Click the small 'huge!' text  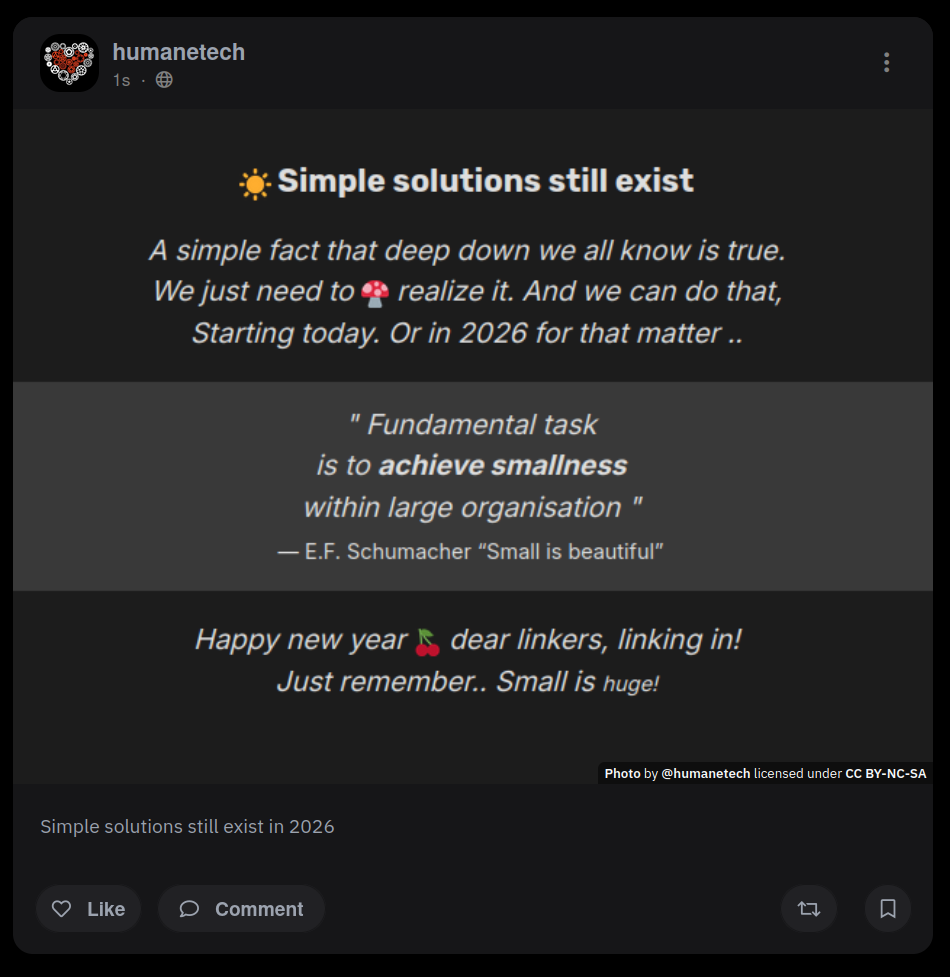630,685
